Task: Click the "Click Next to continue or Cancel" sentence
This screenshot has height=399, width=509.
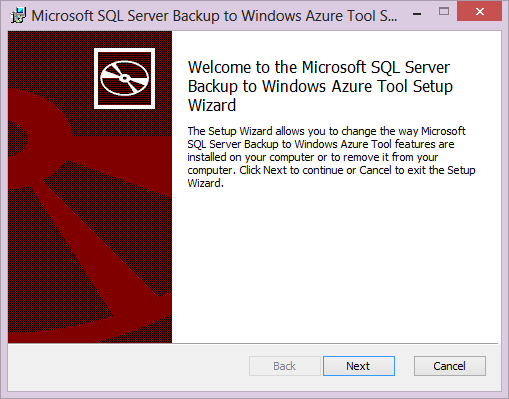Action: tap(316, 170)
